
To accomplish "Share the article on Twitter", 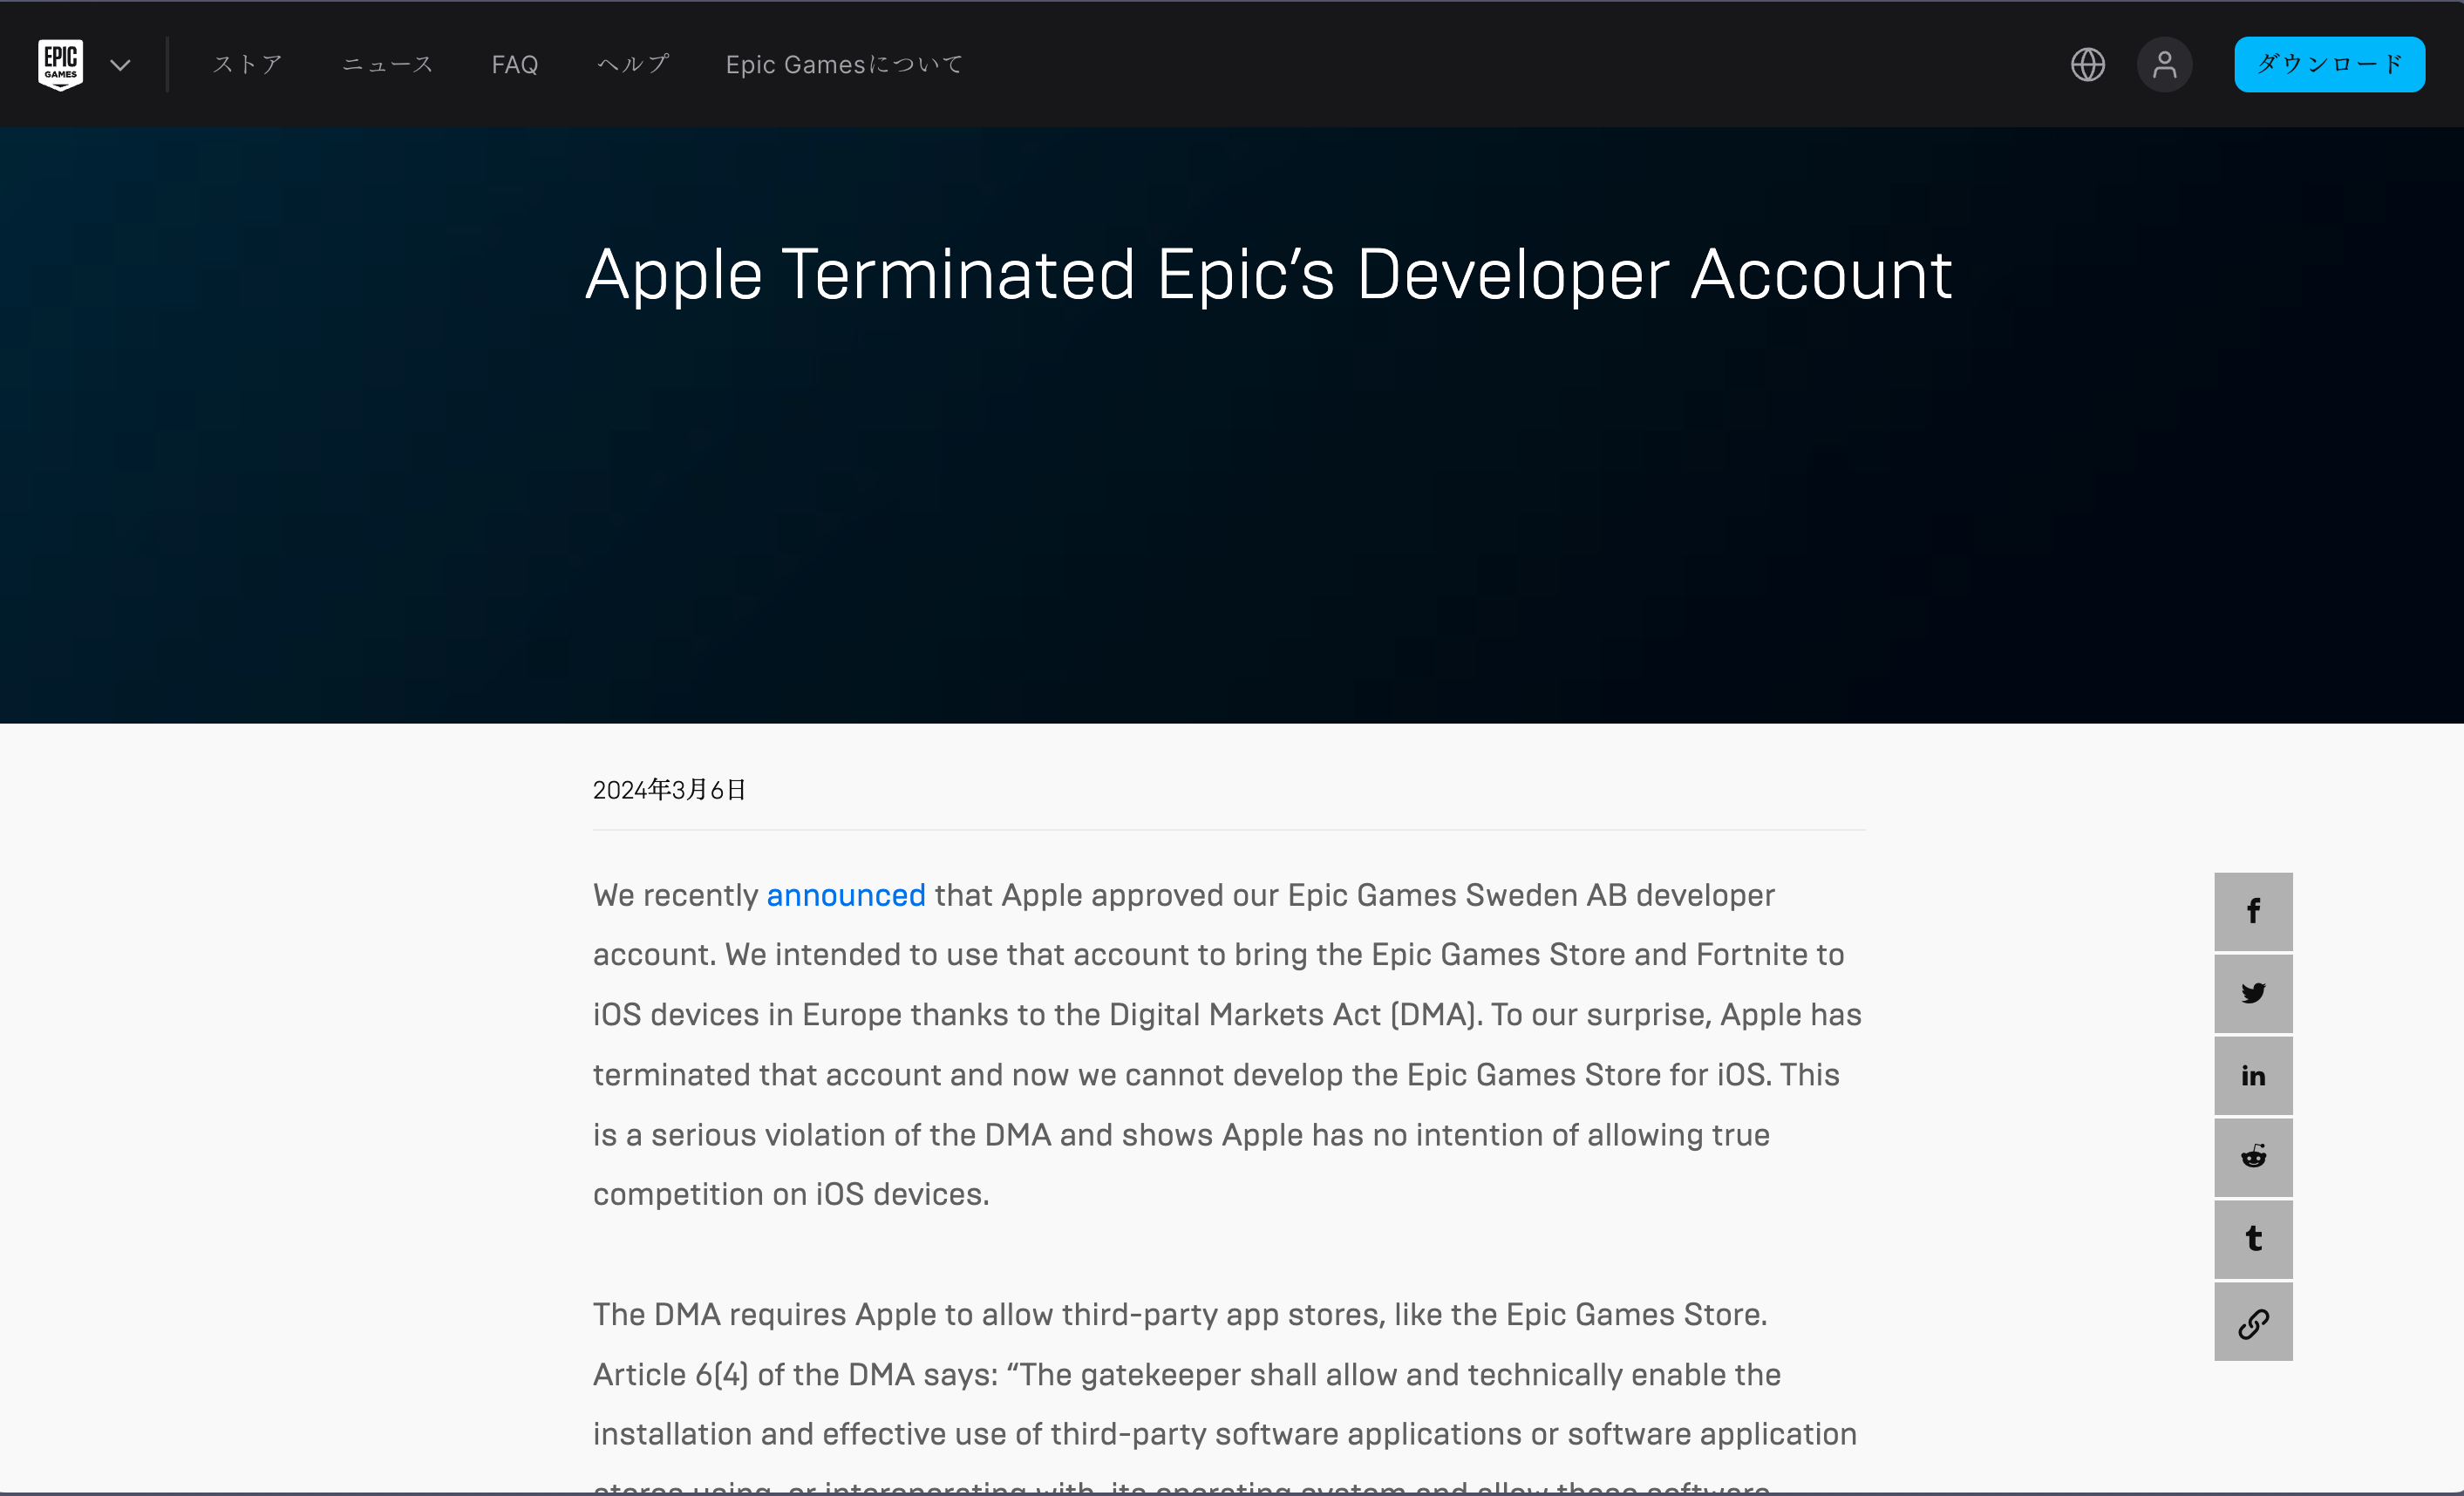I will click(x=2253, y=993).
